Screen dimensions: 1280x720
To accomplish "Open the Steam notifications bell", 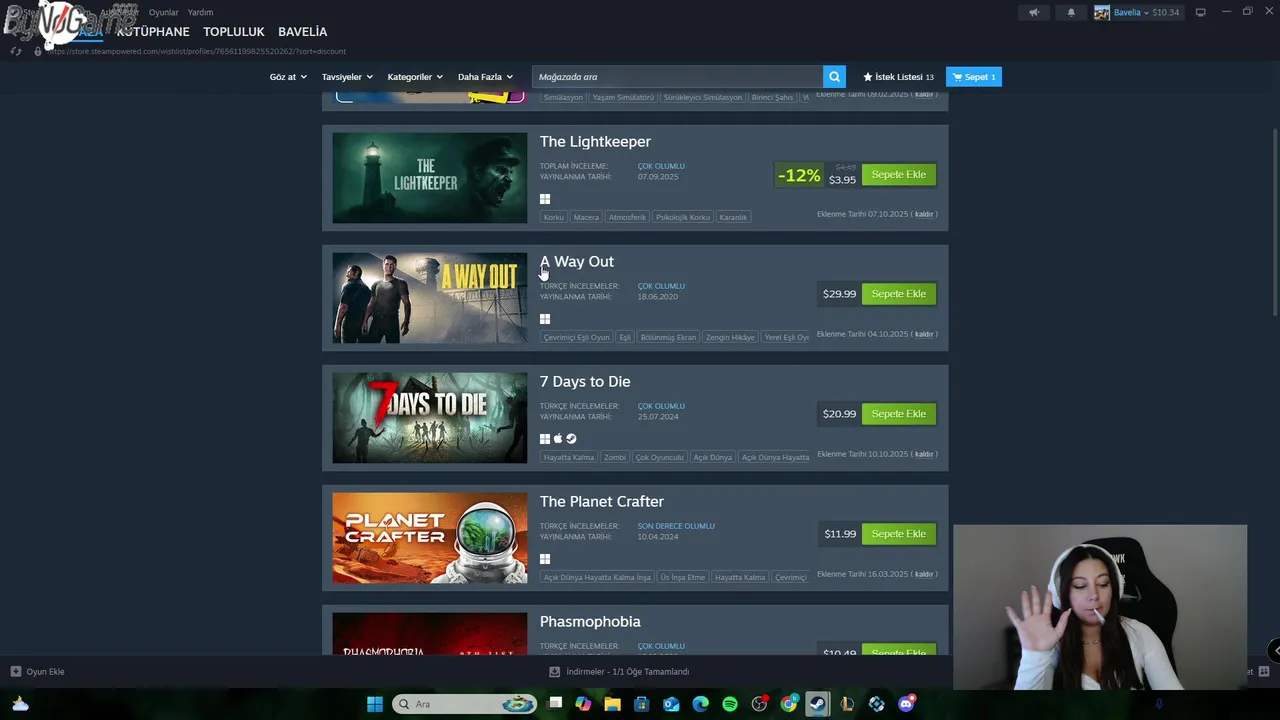I will pos(1071,13).
